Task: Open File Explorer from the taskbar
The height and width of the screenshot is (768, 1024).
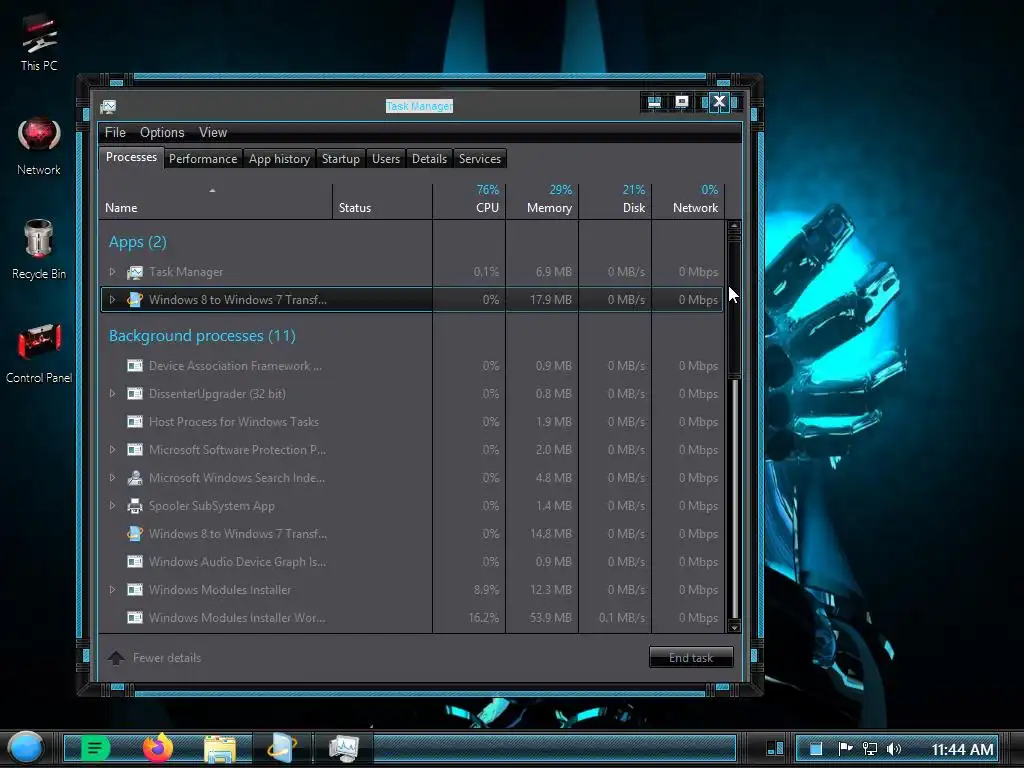Action: [219, 749]
